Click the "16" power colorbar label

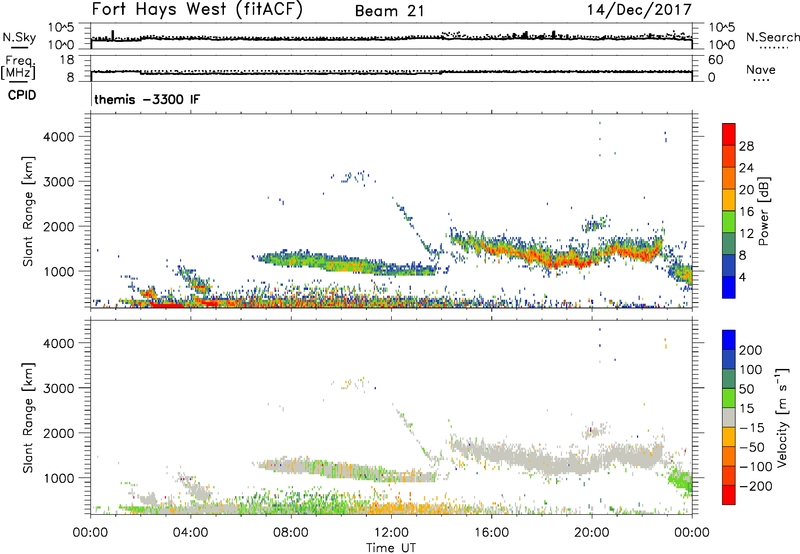(x=746, y=212)
